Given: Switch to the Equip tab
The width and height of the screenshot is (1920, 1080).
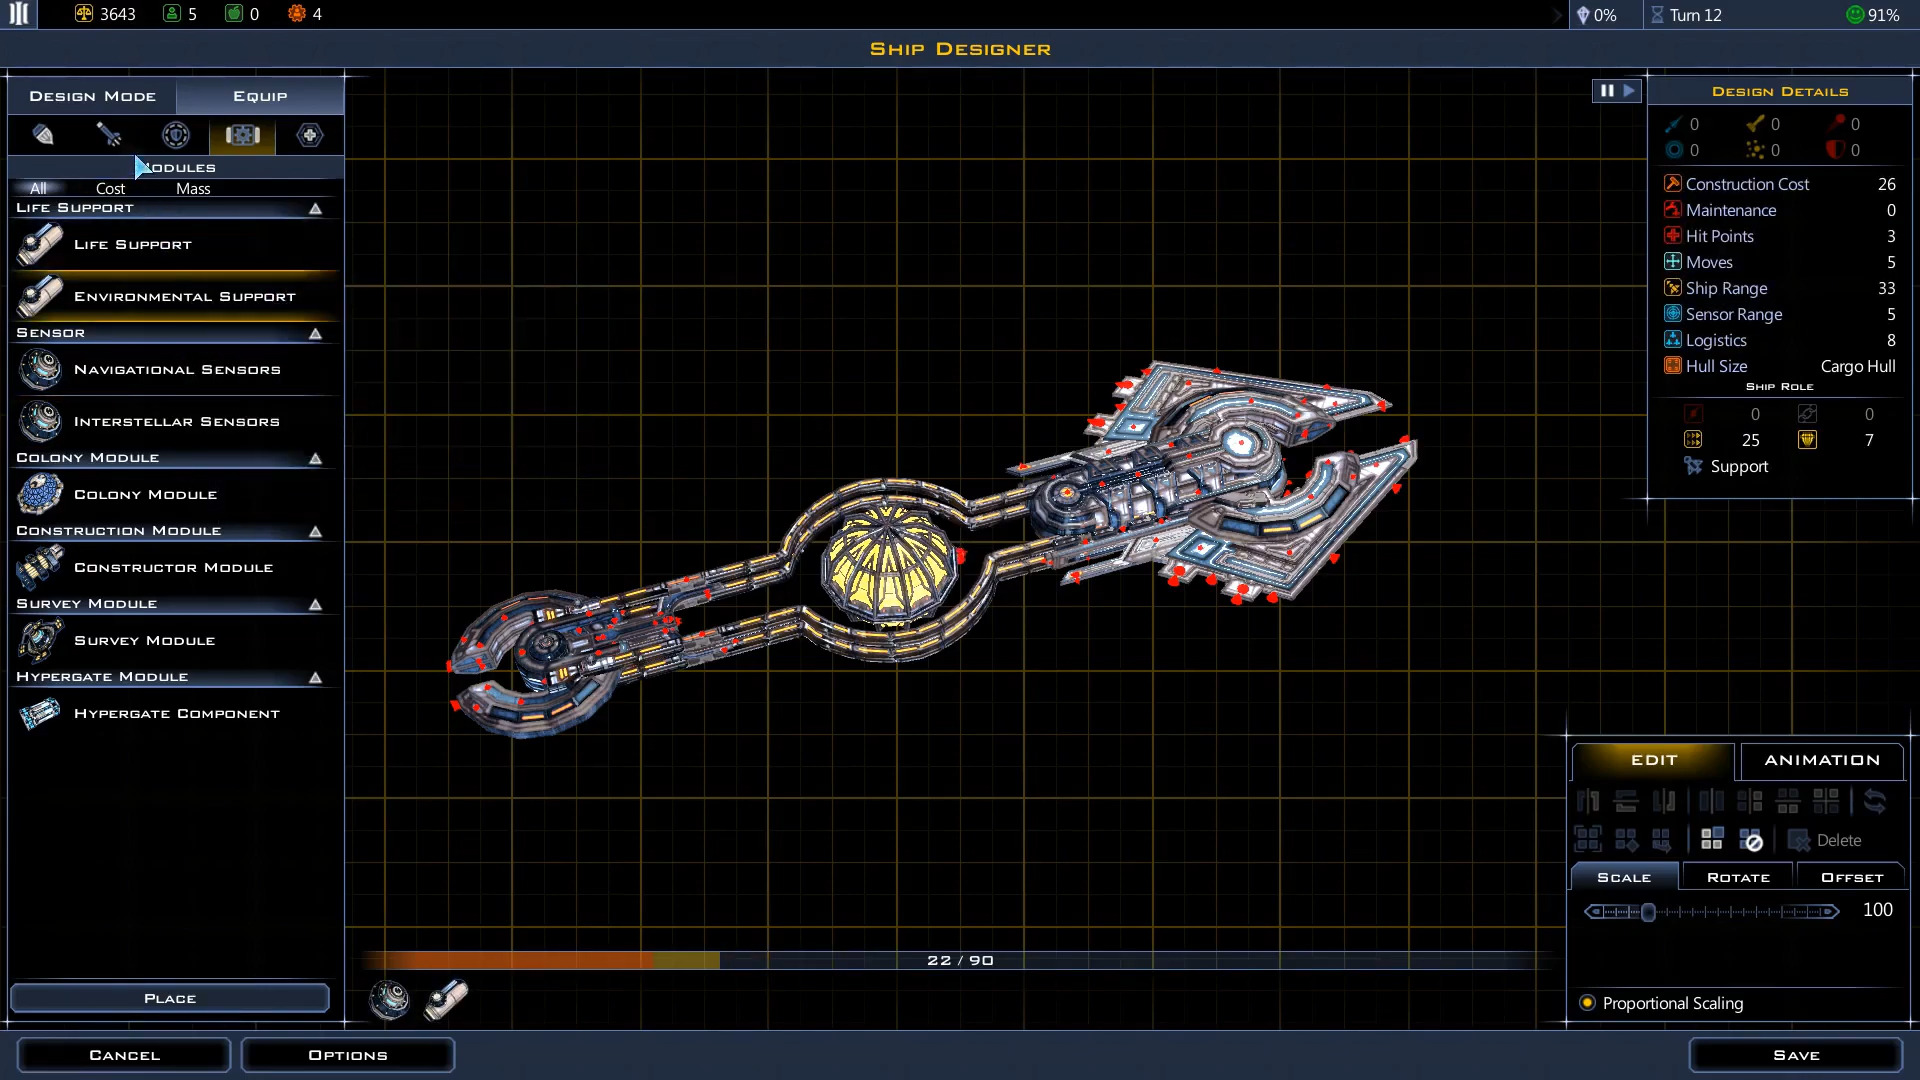Looking at the screenshot, I should point(260,95).
